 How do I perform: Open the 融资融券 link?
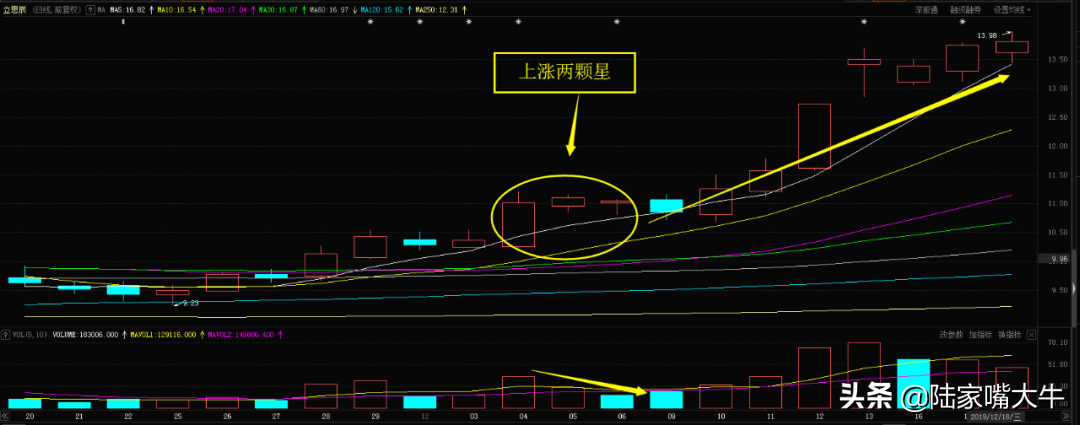pos(966,10)
